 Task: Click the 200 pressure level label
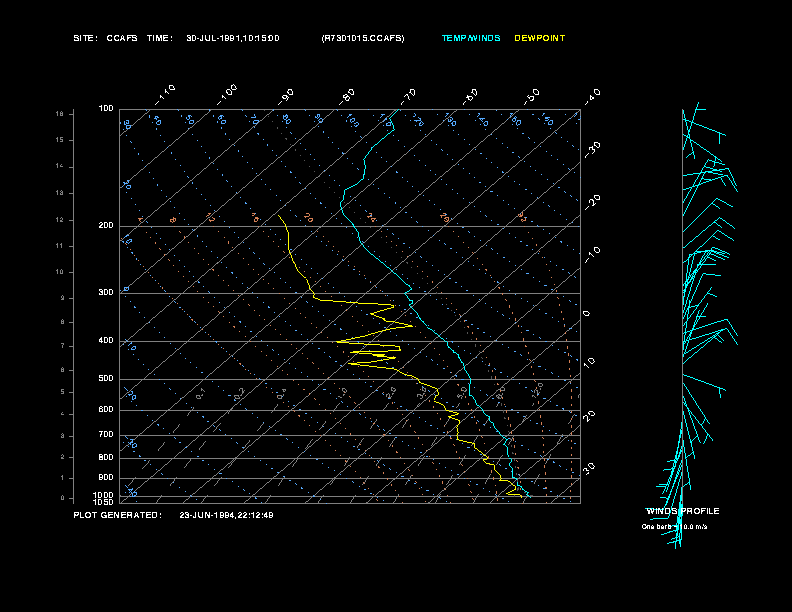click(106, 226)
